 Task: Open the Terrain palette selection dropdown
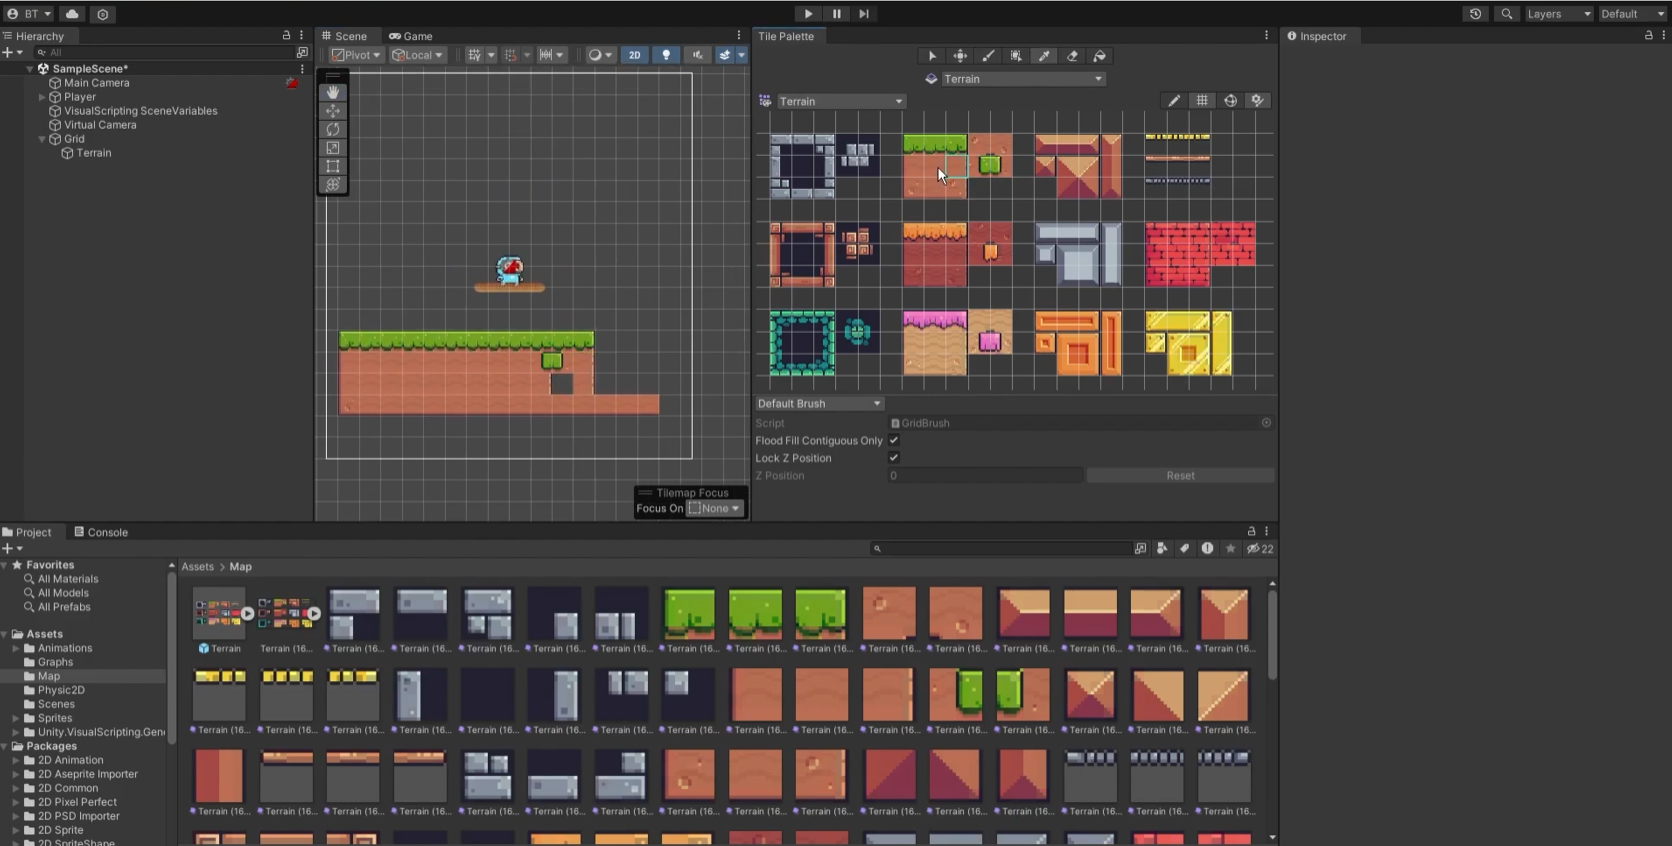[840, 101]
